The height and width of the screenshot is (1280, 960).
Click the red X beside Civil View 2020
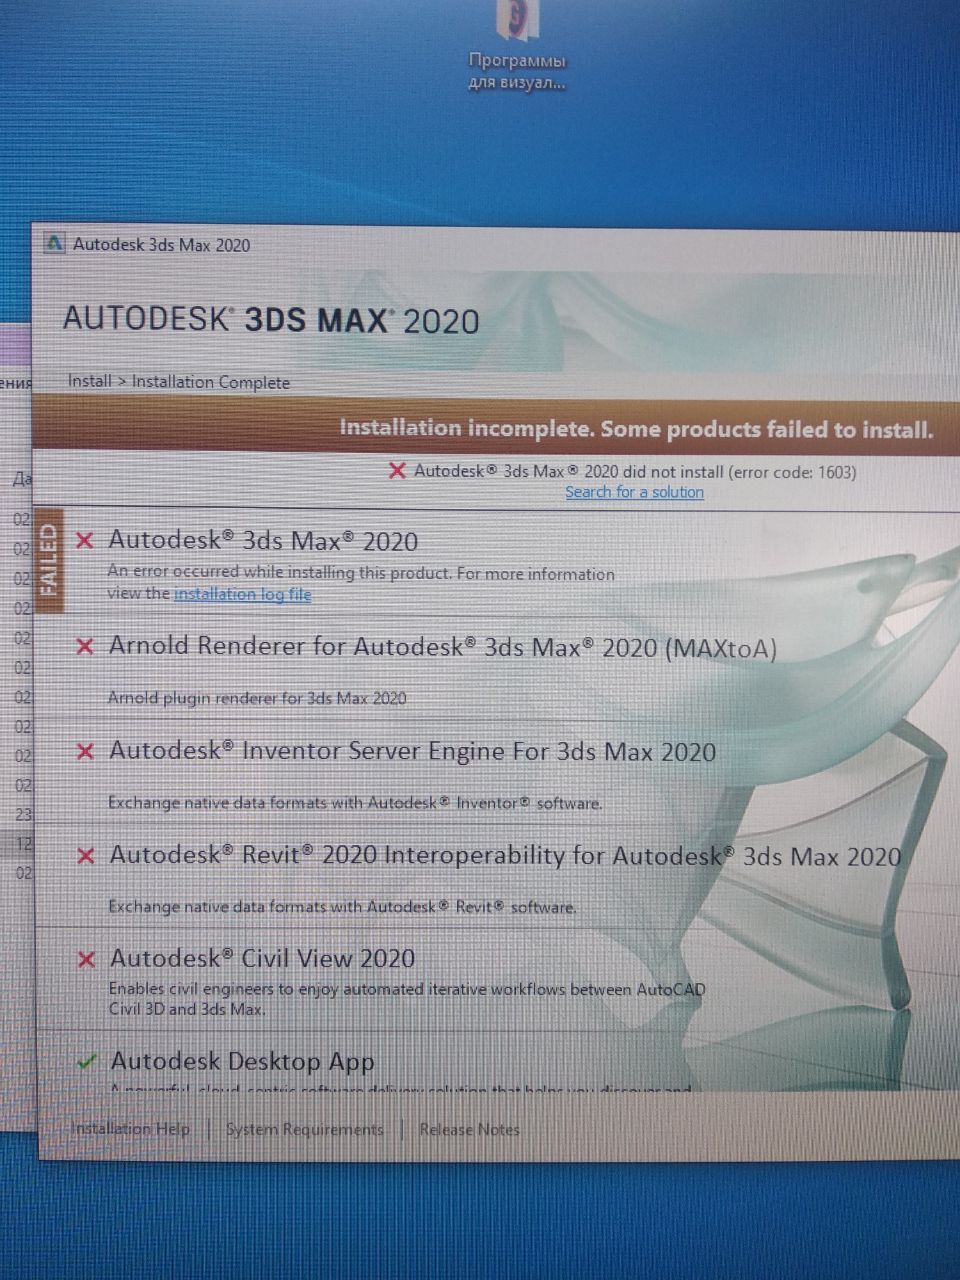87,959
